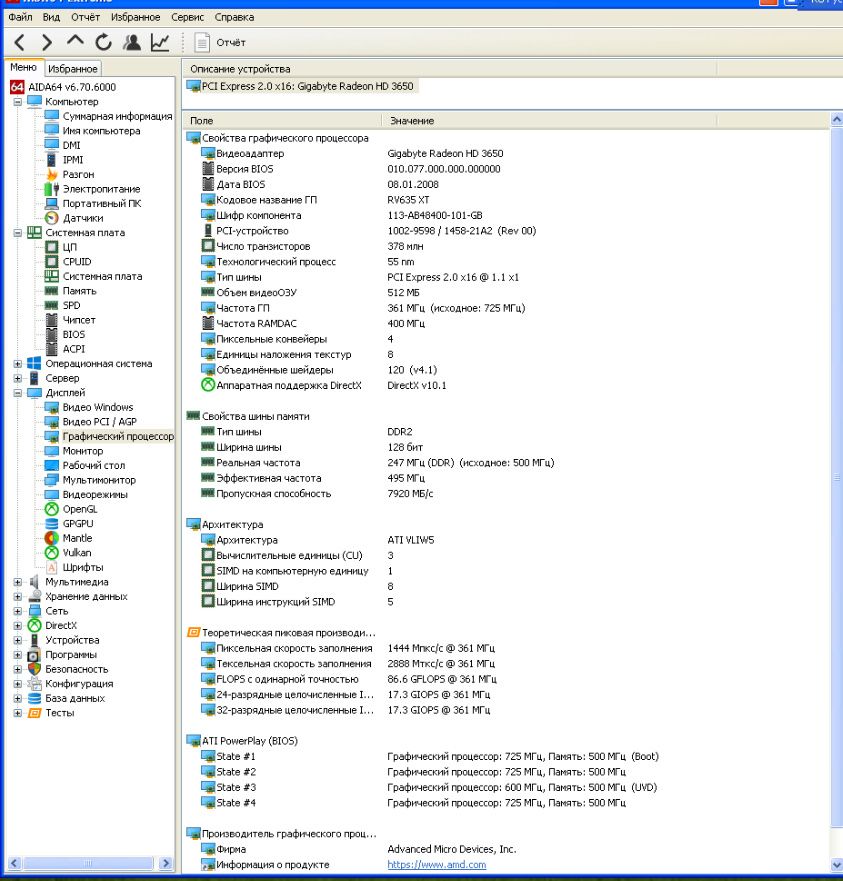843x881 pixels.
Task: Select the Безопасность shield icon
Action: coord(34,669)
